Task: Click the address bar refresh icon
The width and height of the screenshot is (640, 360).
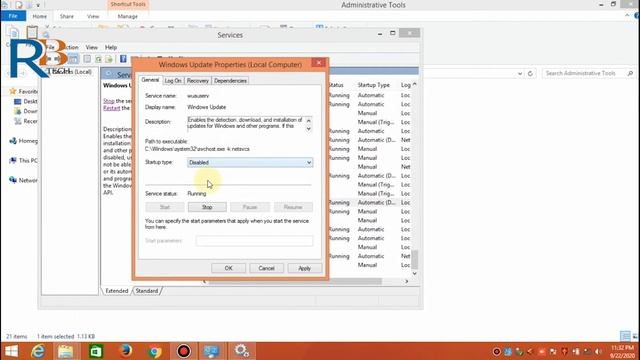Action: pos(530,73)
